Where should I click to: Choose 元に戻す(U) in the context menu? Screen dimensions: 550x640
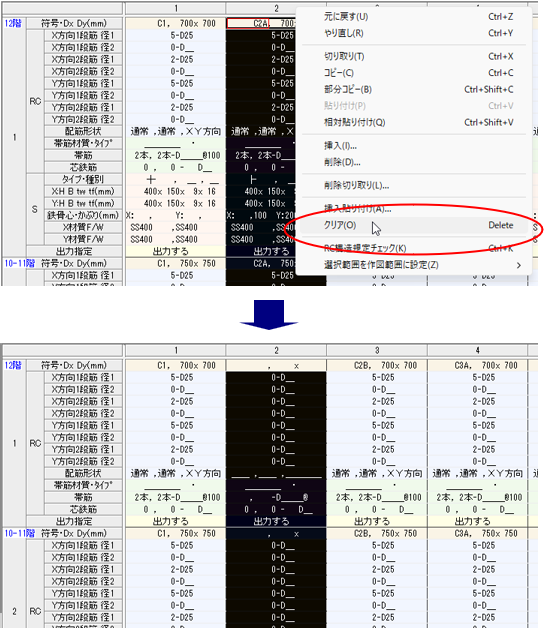coord(414,17)
